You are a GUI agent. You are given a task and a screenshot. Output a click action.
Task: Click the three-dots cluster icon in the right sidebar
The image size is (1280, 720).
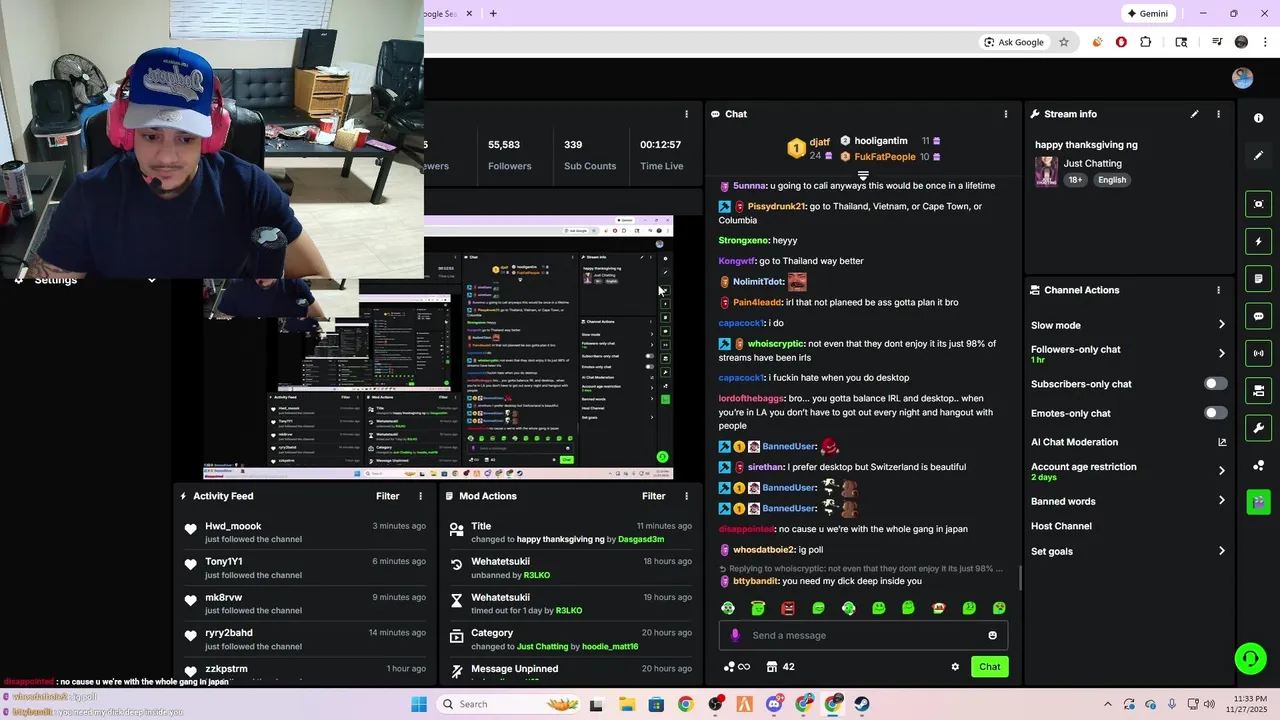pos(1258,465)
